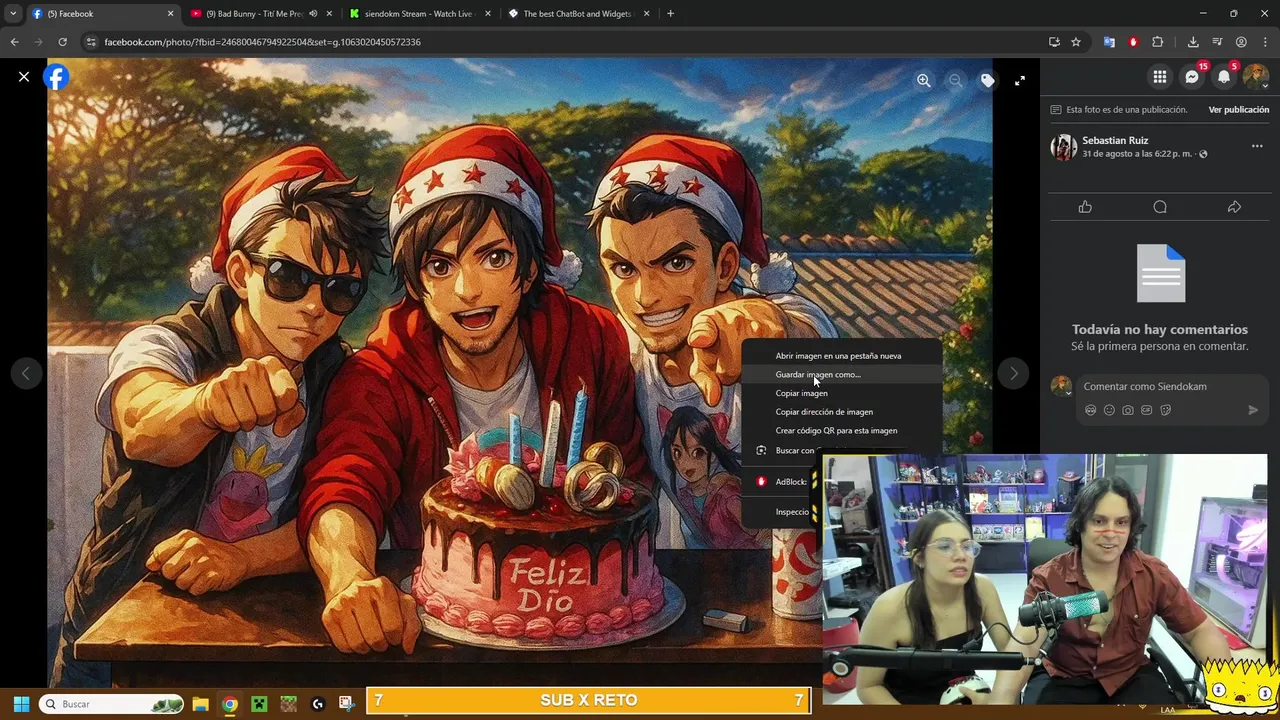This screenshot has width=1280, height=720.
Task: Zoom in on the photo
Action: 924,81
